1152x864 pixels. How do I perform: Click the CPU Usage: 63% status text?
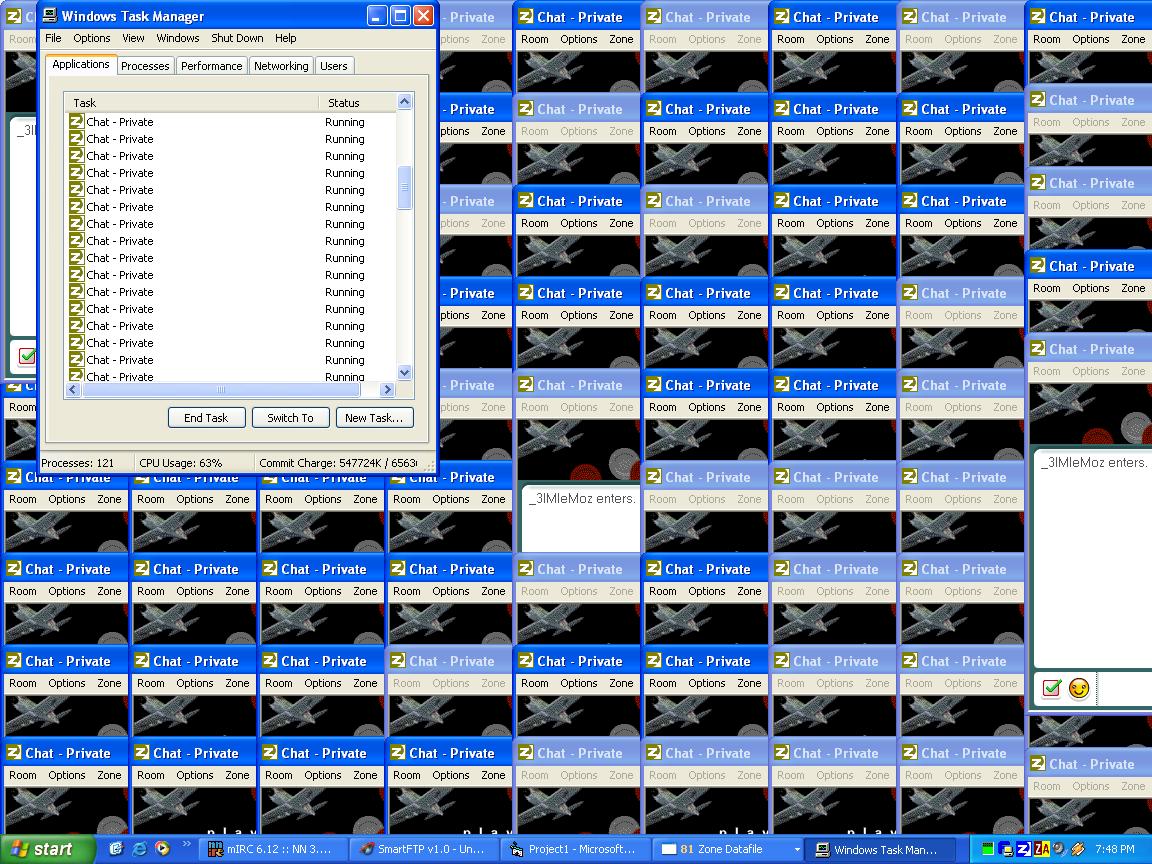[181, 463]
